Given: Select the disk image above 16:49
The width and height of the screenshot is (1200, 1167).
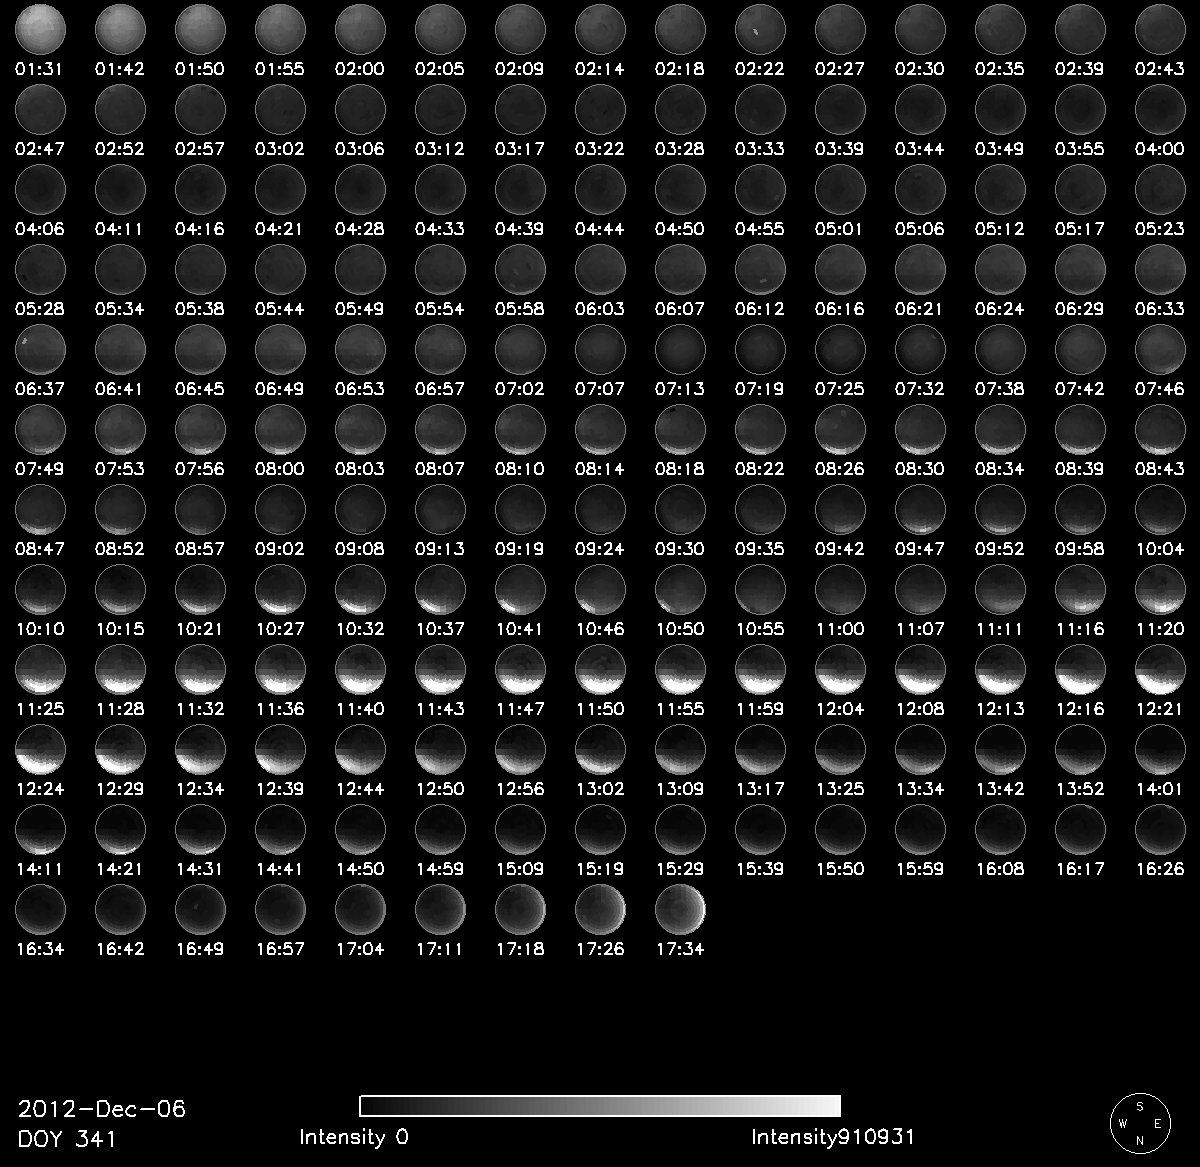Looking at the screenshot, I should click(200, 908).
